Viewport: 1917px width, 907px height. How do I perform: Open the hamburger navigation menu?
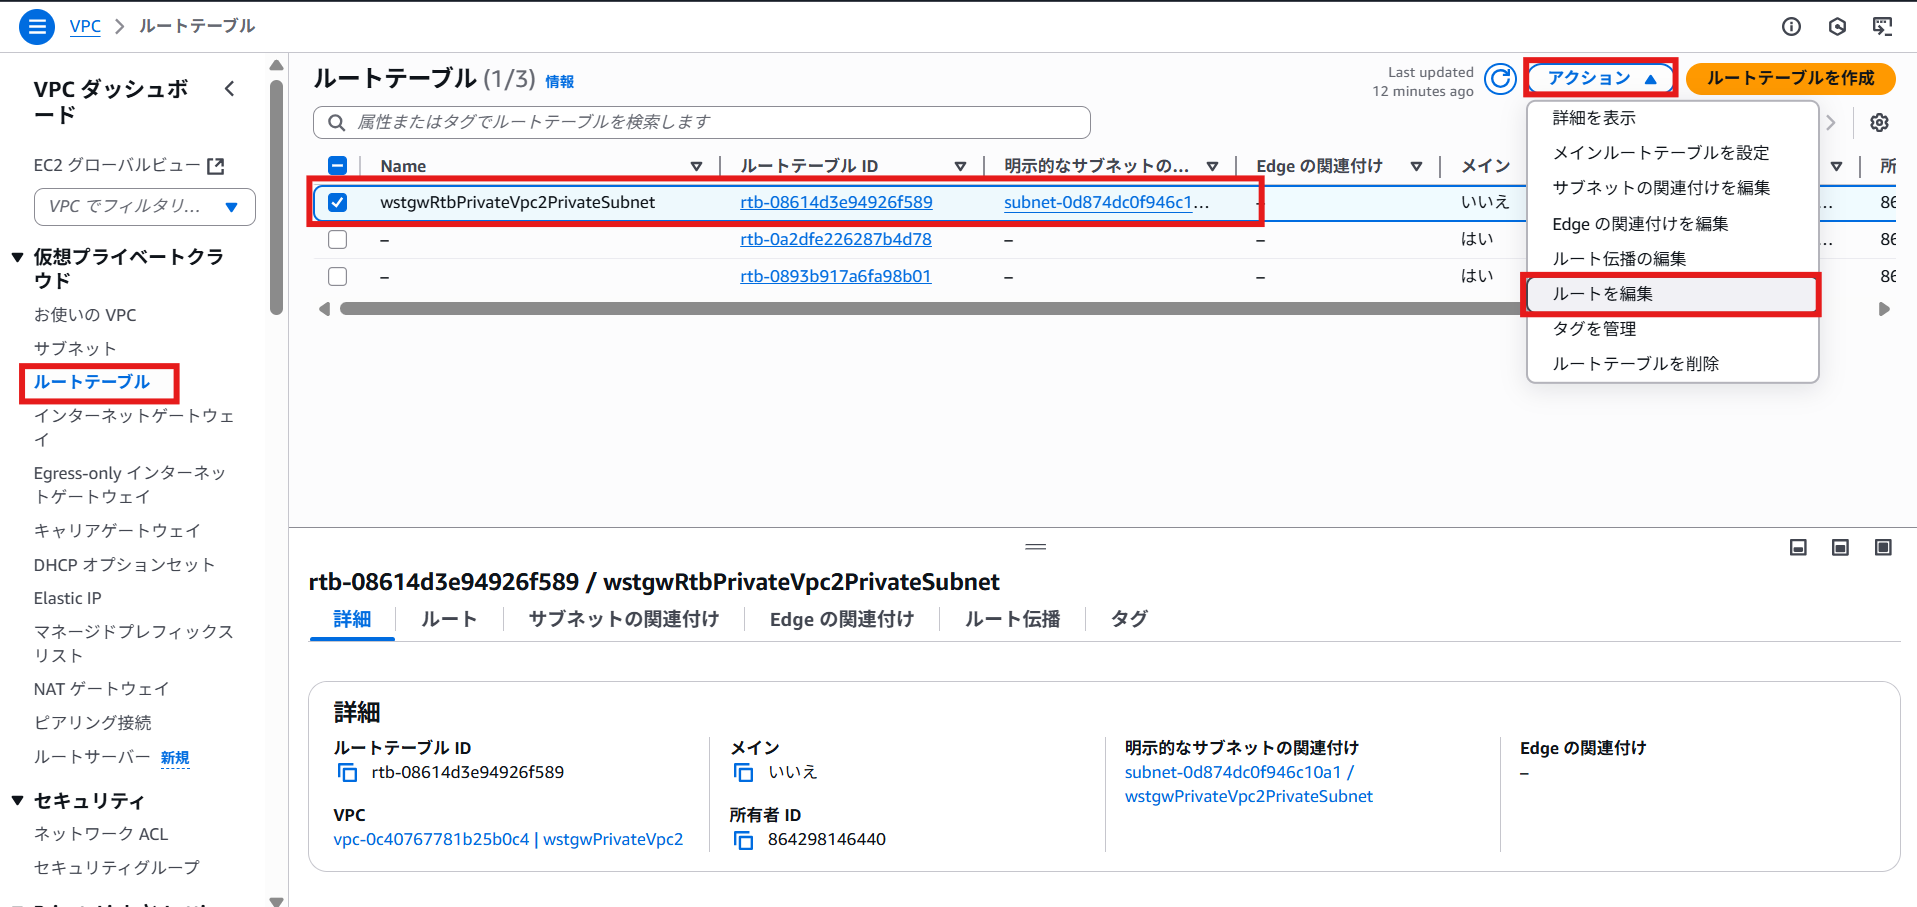[37, 26]
